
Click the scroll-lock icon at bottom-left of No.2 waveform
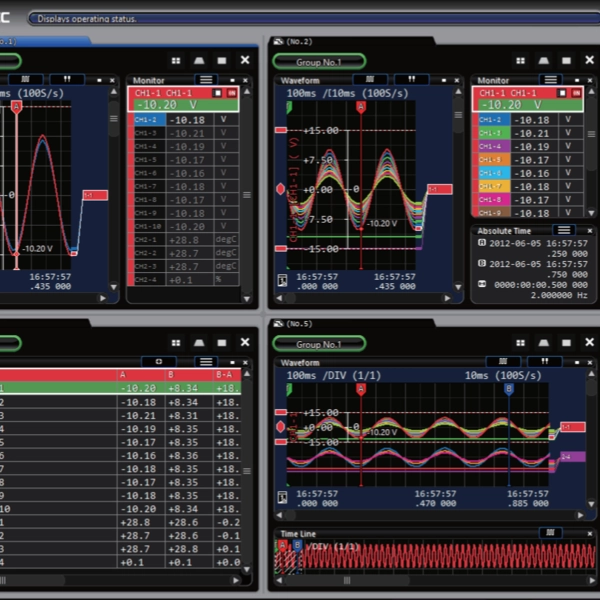tap(283, 281)
